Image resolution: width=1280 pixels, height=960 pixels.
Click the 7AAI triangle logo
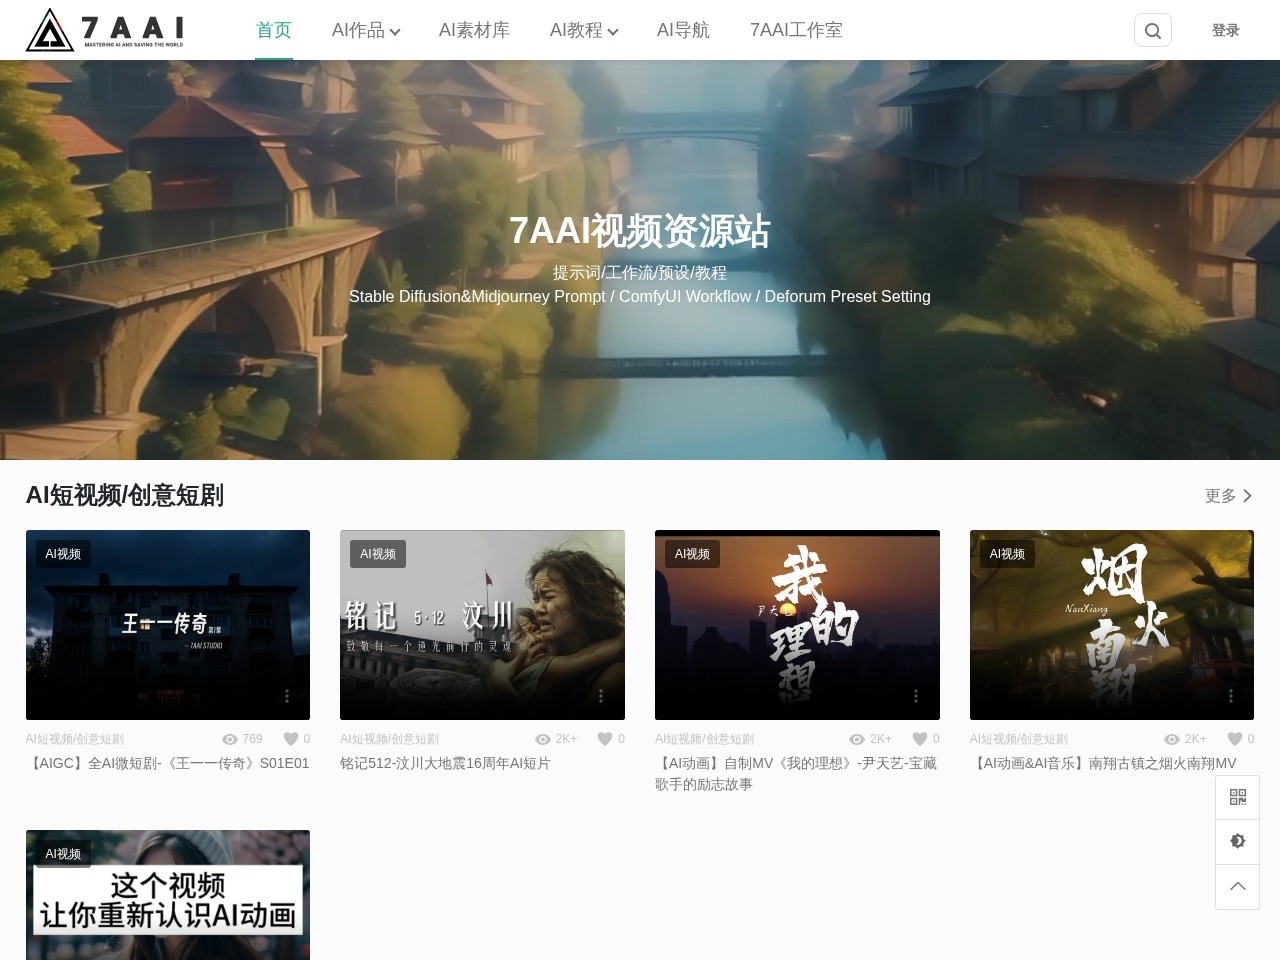48,29
